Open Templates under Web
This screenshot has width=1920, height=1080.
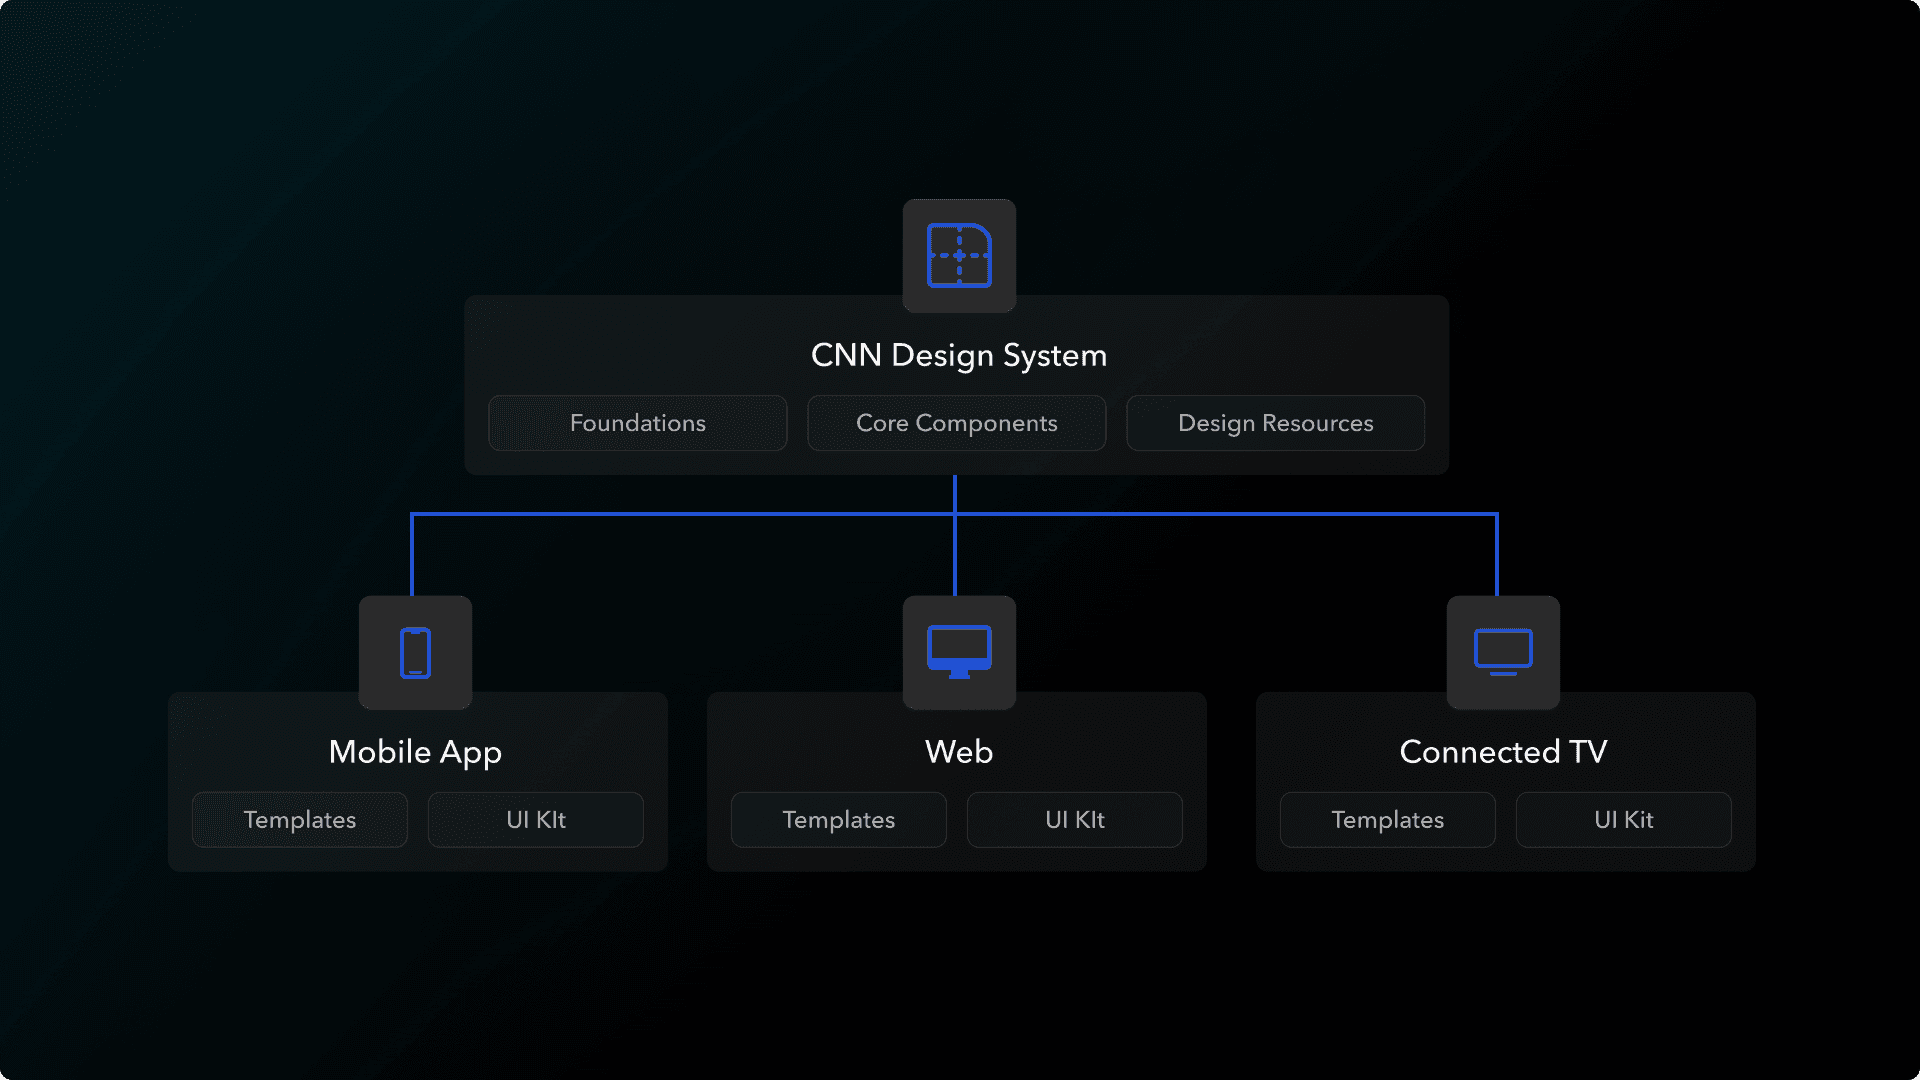(839, 820)
